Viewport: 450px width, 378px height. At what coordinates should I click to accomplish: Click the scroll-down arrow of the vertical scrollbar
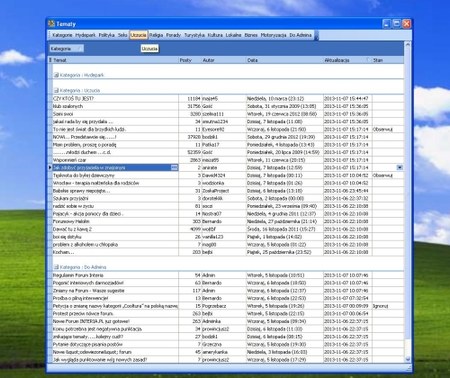[408, 359]
